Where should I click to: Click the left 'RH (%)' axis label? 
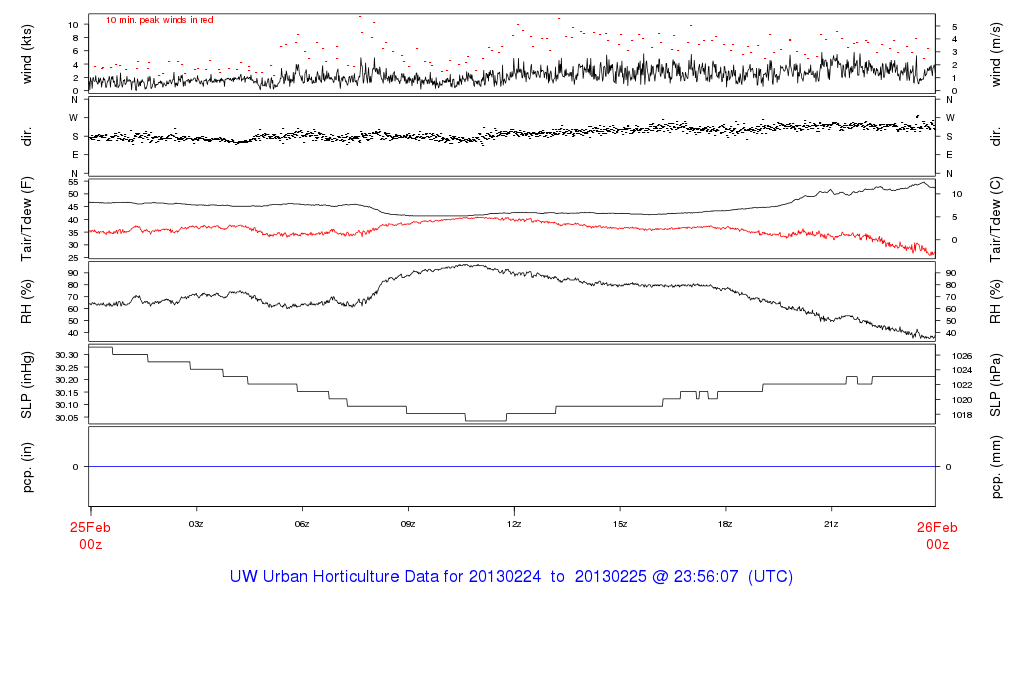tap(27, 301)
